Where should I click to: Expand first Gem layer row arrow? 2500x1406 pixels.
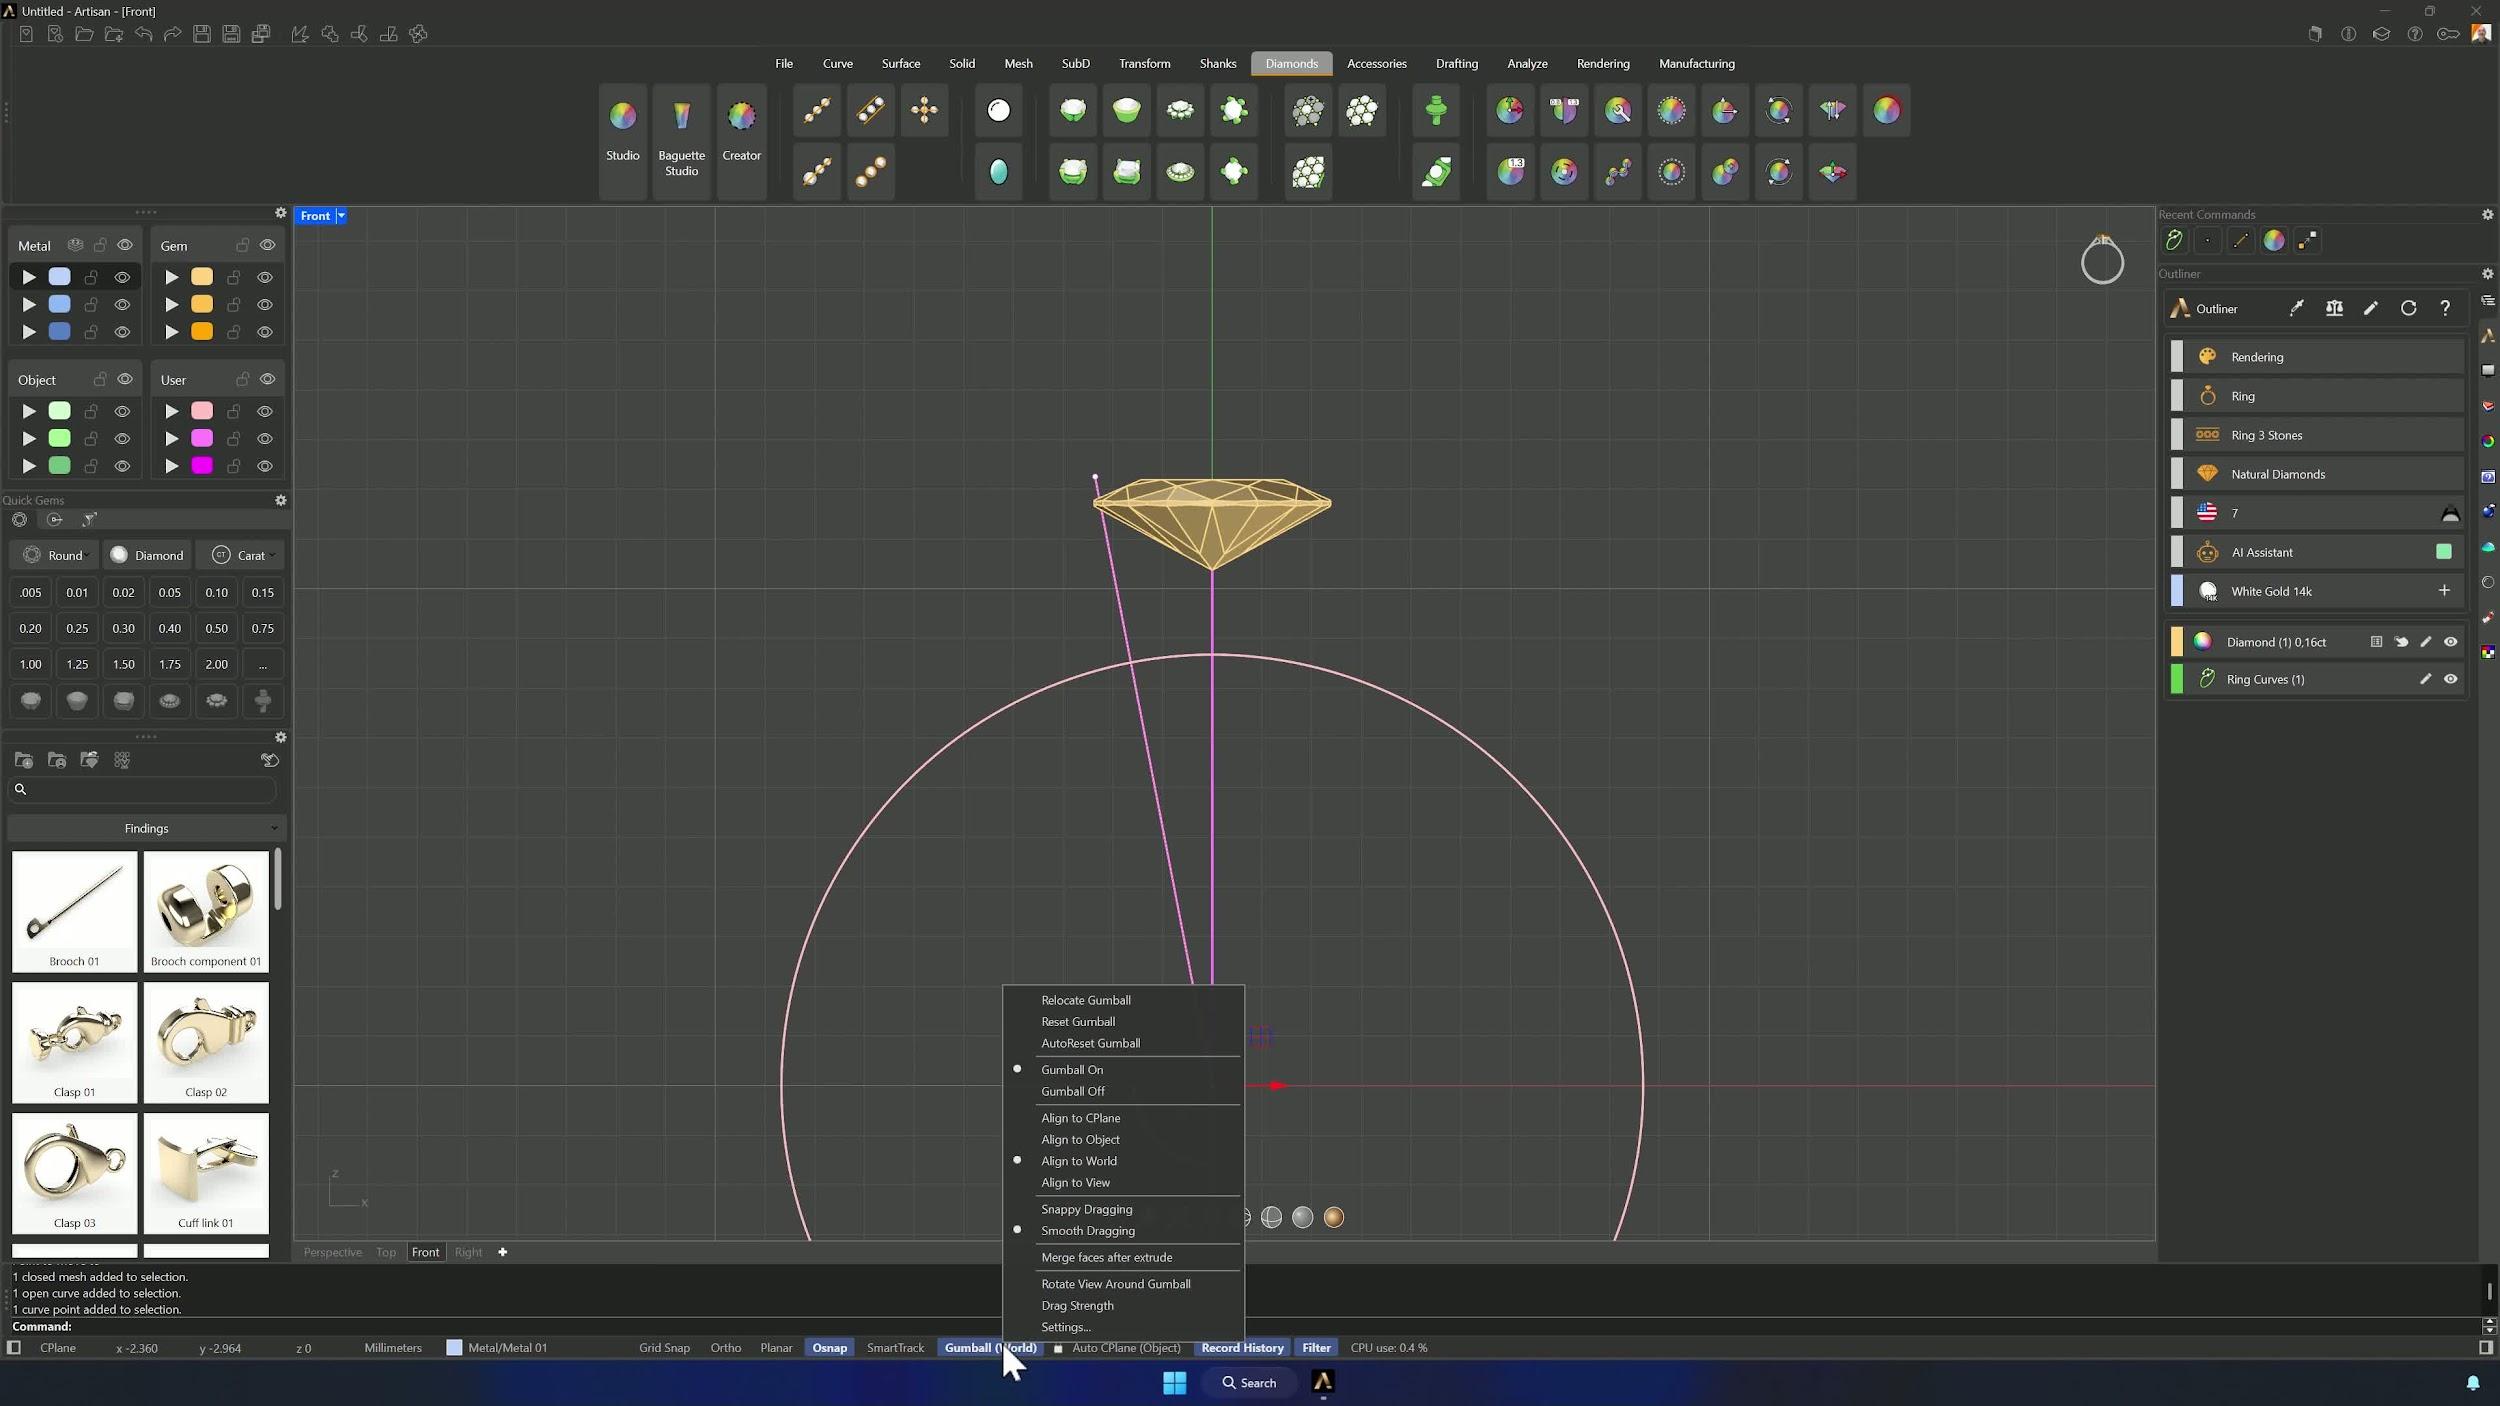pos(172,277)
